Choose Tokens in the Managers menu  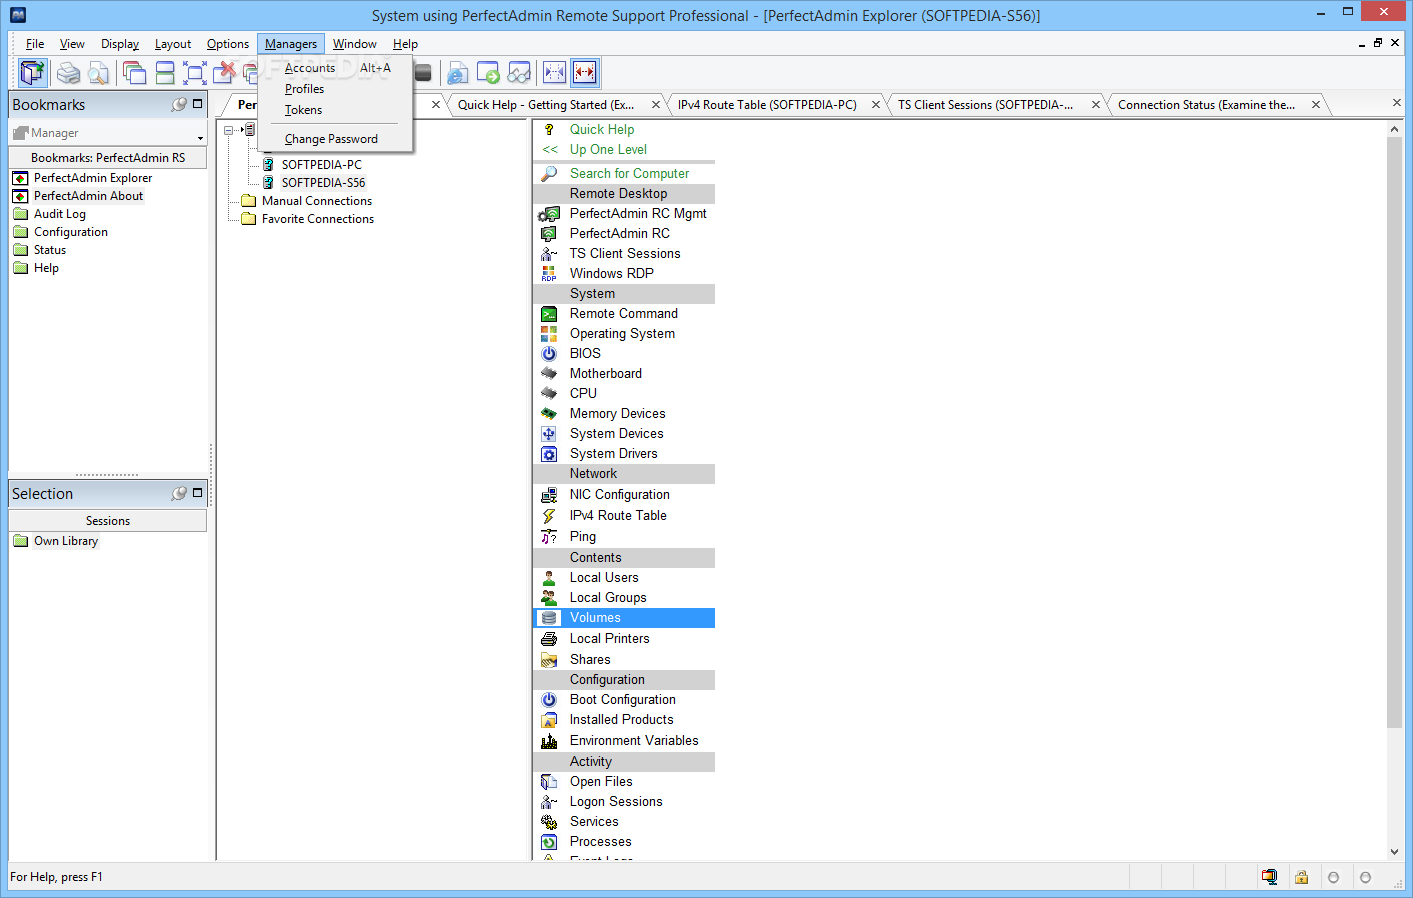(335, 110)
